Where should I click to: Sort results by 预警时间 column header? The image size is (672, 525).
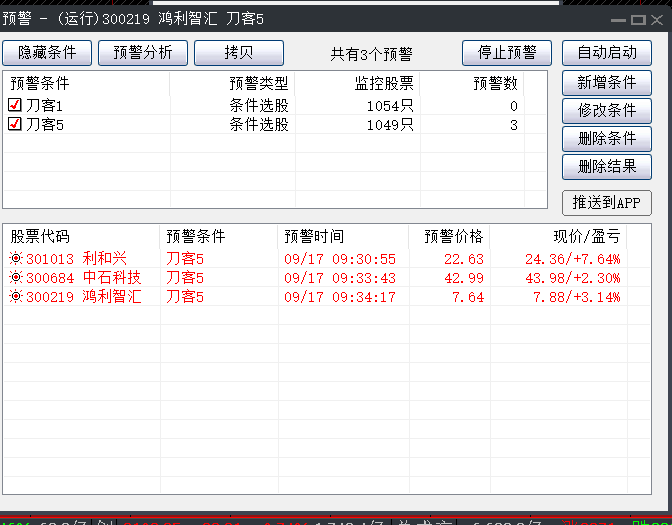point(314,237)
